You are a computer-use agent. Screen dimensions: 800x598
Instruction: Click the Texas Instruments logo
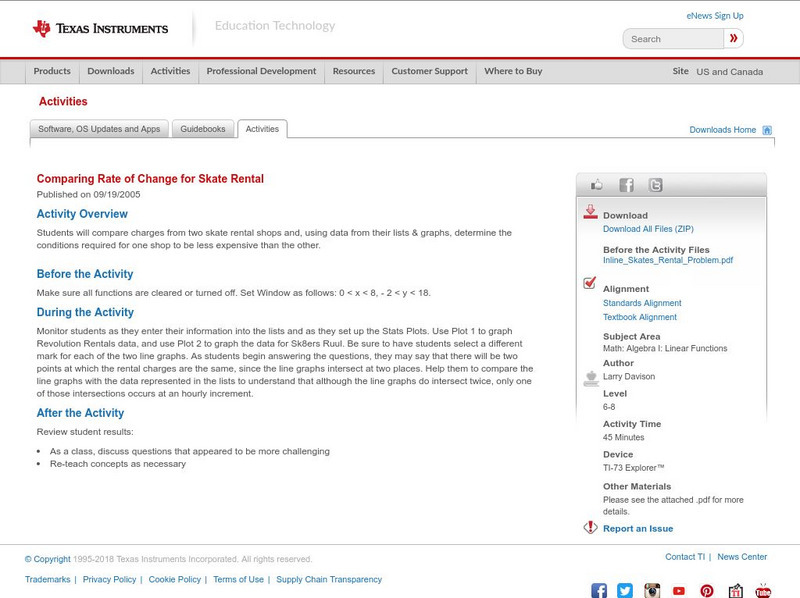[100, 28]
